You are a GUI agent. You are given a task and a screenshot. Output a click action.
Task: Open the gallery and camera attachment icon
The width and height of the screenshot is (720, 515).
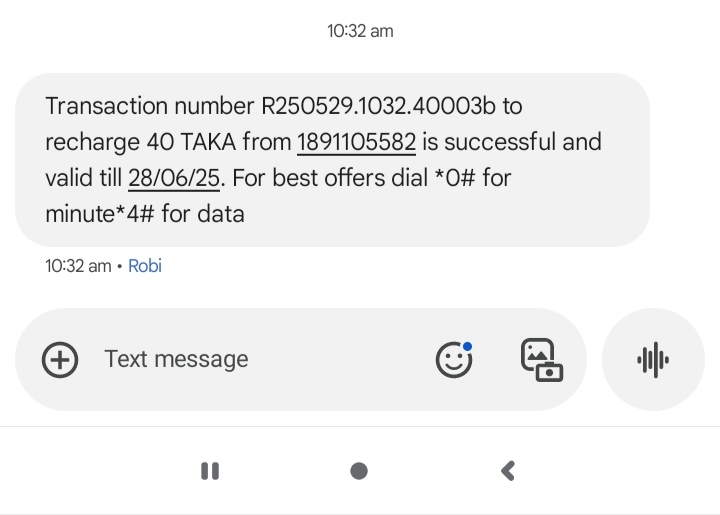pyautogui.click(x=541, y=360)
